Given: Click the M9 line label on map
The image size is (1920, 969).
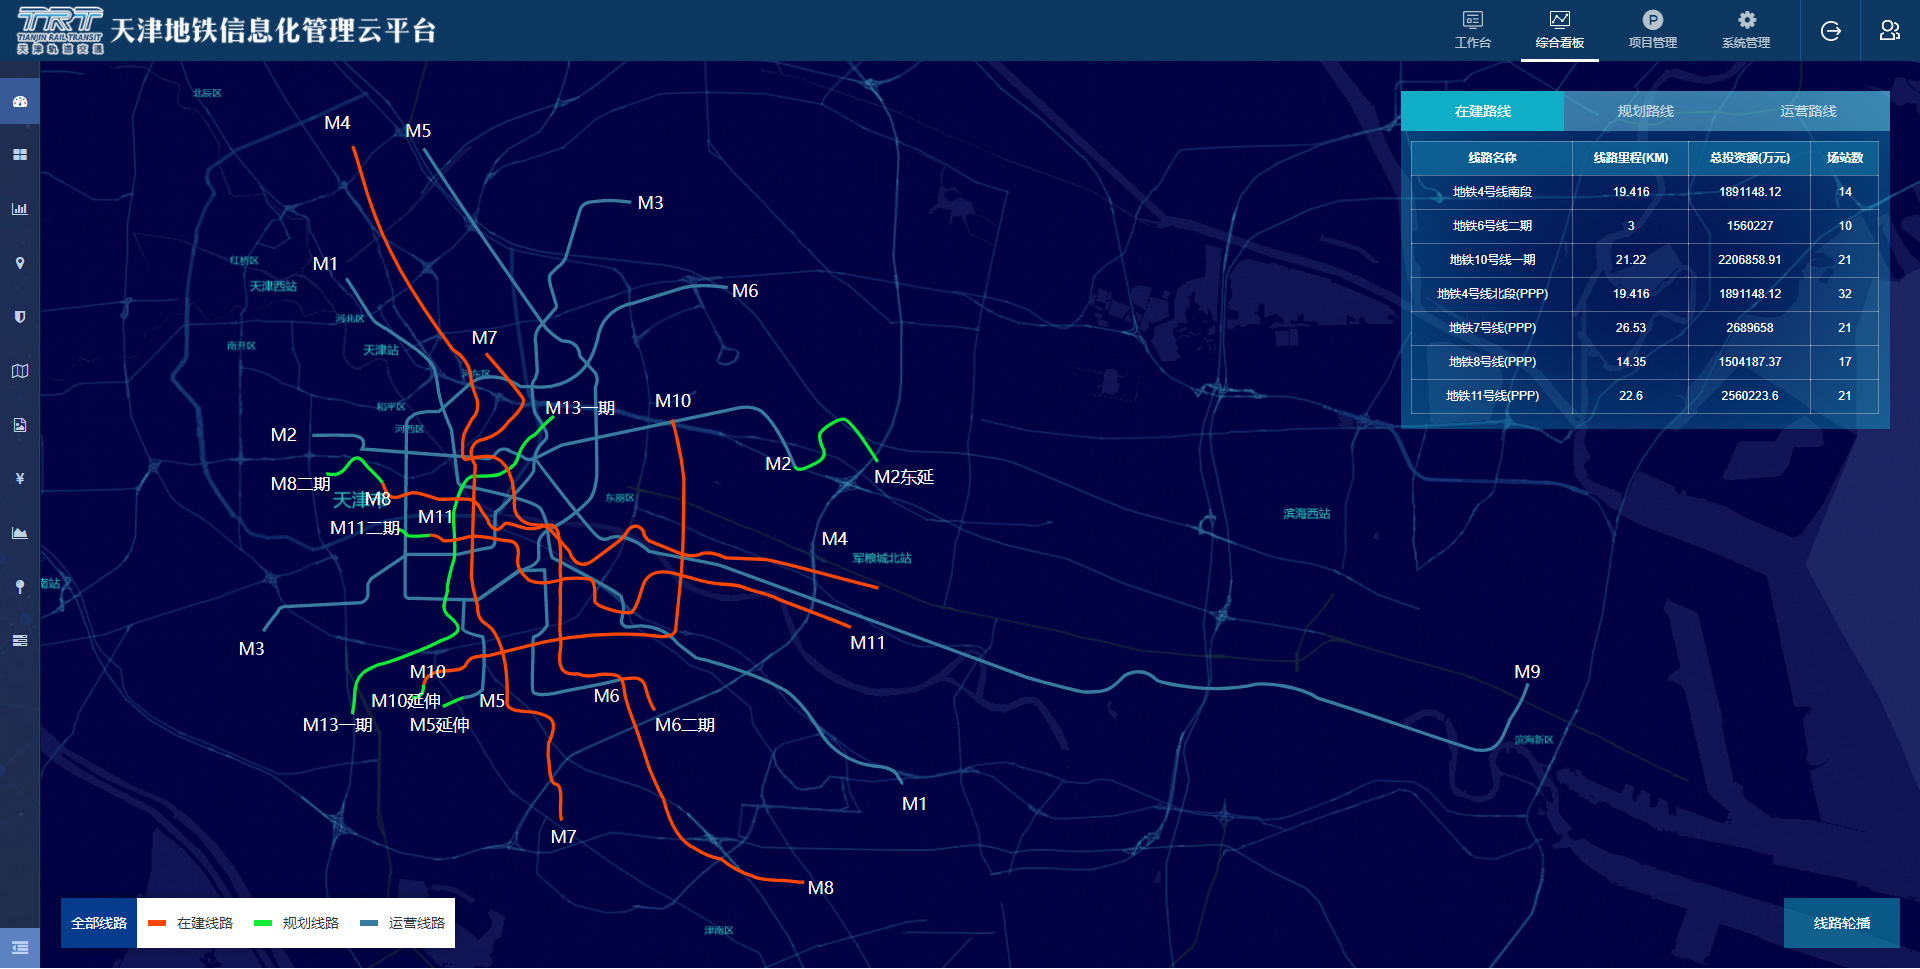Looking at the screenshot, I should (x=1527, y=672).
